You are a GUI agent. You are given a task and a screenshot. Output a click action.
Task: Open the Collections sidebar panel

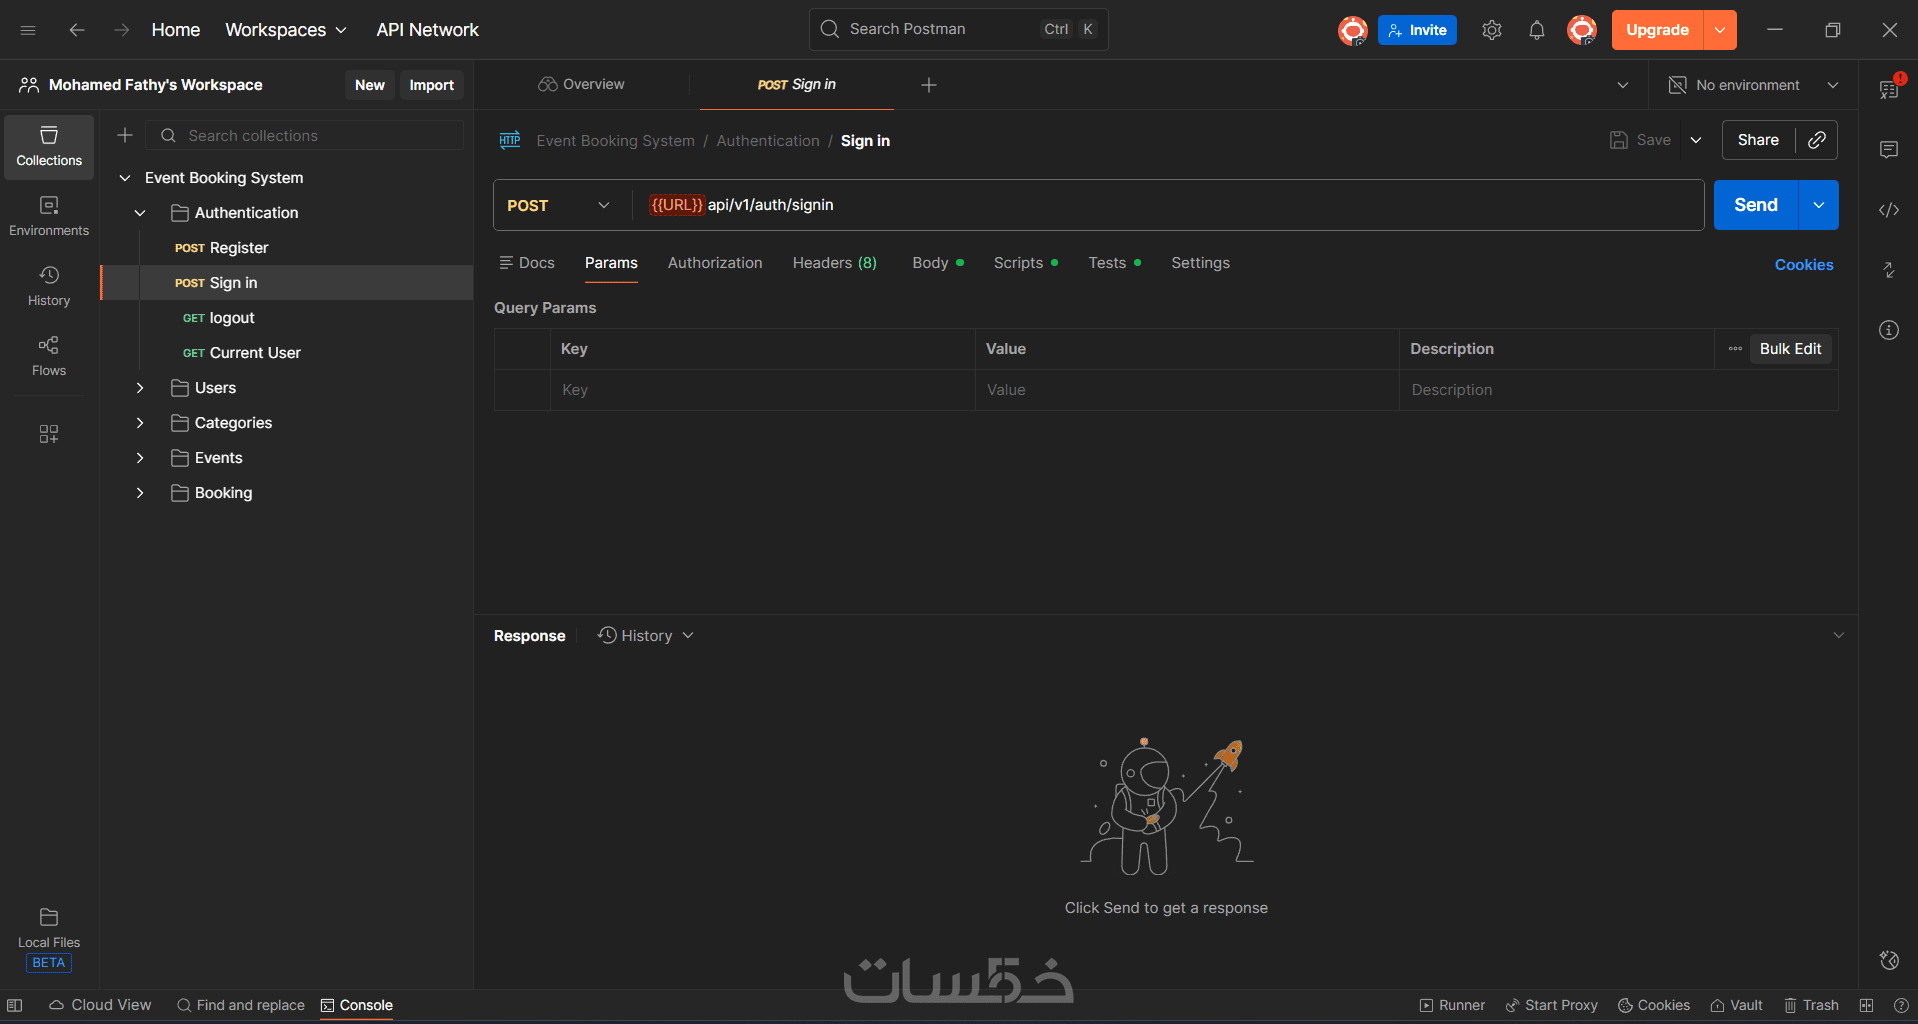[x=49, y=147]
